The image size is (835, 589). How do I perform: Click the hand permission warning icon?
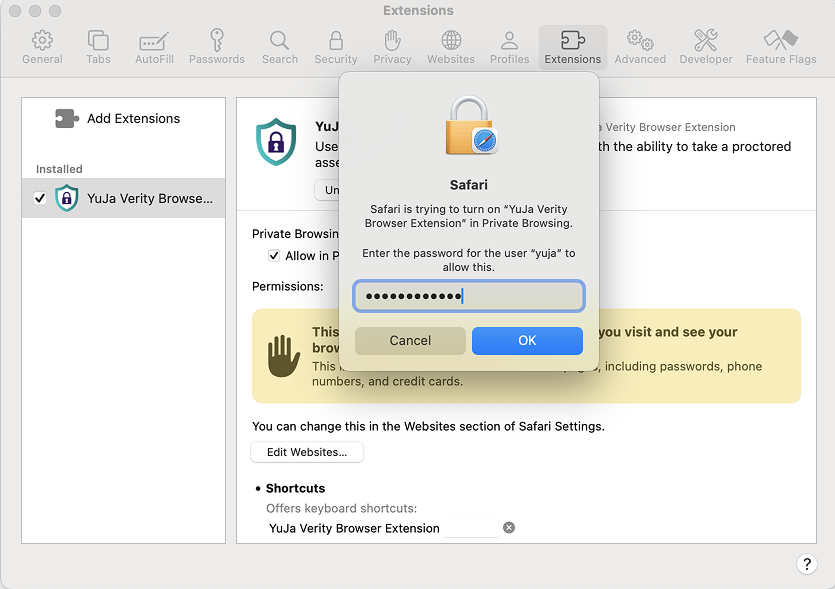(283, 356)
